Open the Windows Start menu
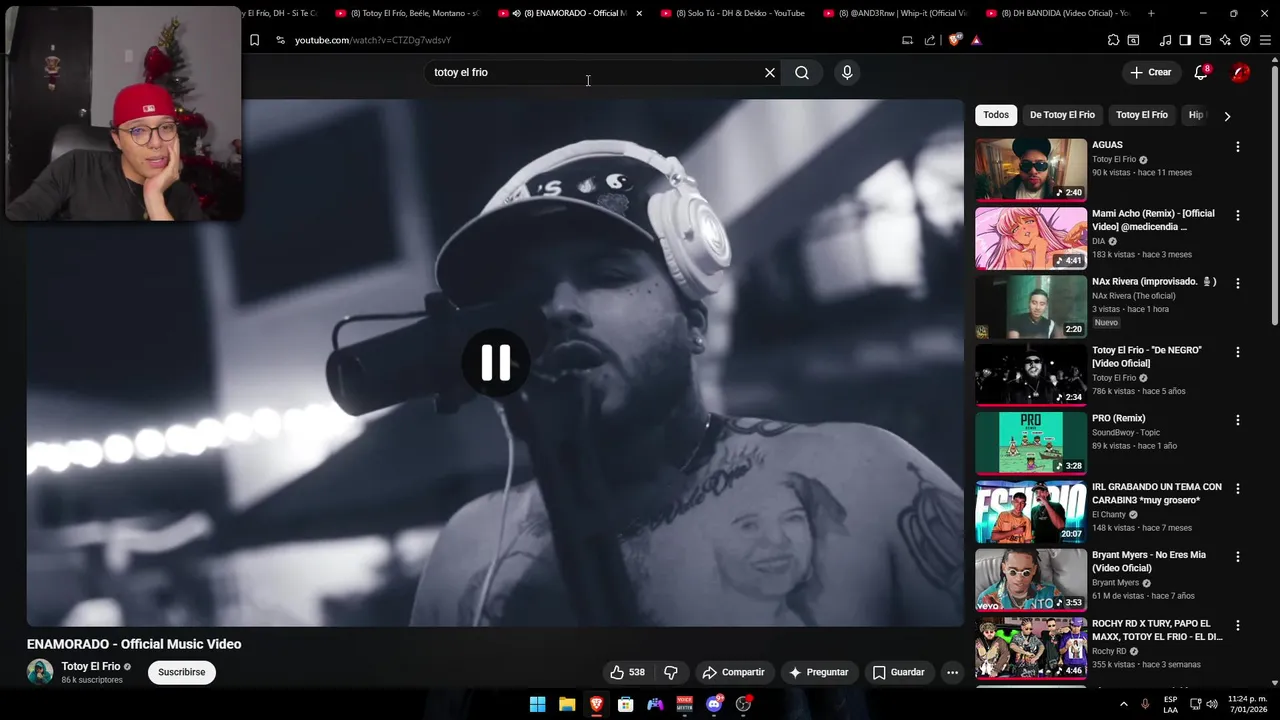This screenshot has width=1280, height=720. point(537,704)
